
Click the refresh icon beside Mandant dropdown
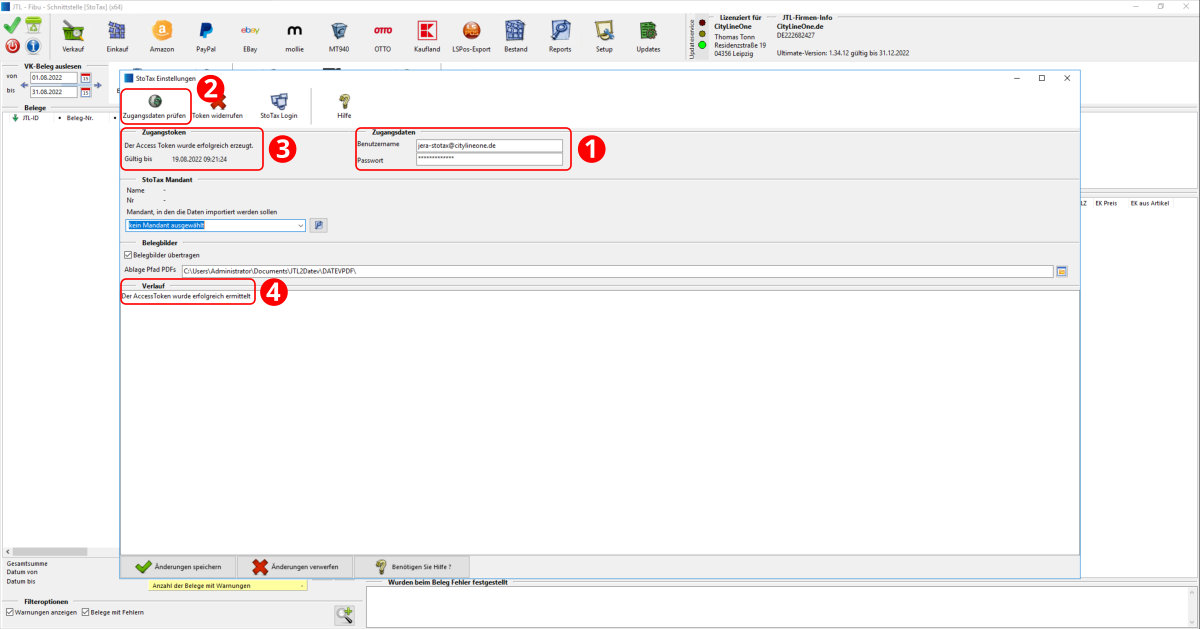[318, 225]
